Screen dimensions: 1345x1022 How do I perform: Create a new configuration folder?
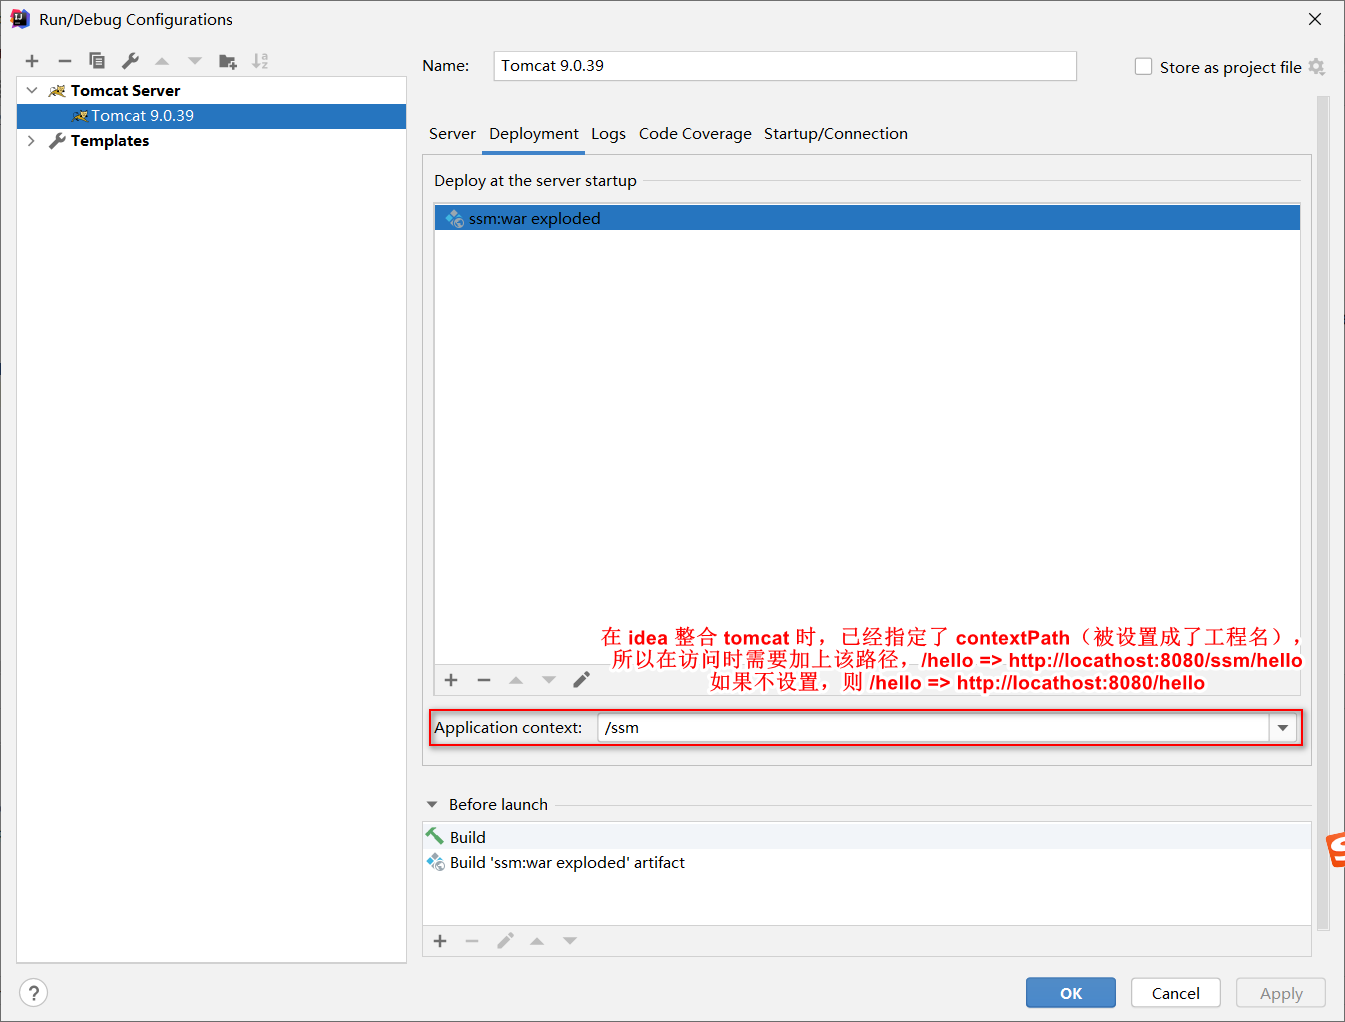point(227,61)
